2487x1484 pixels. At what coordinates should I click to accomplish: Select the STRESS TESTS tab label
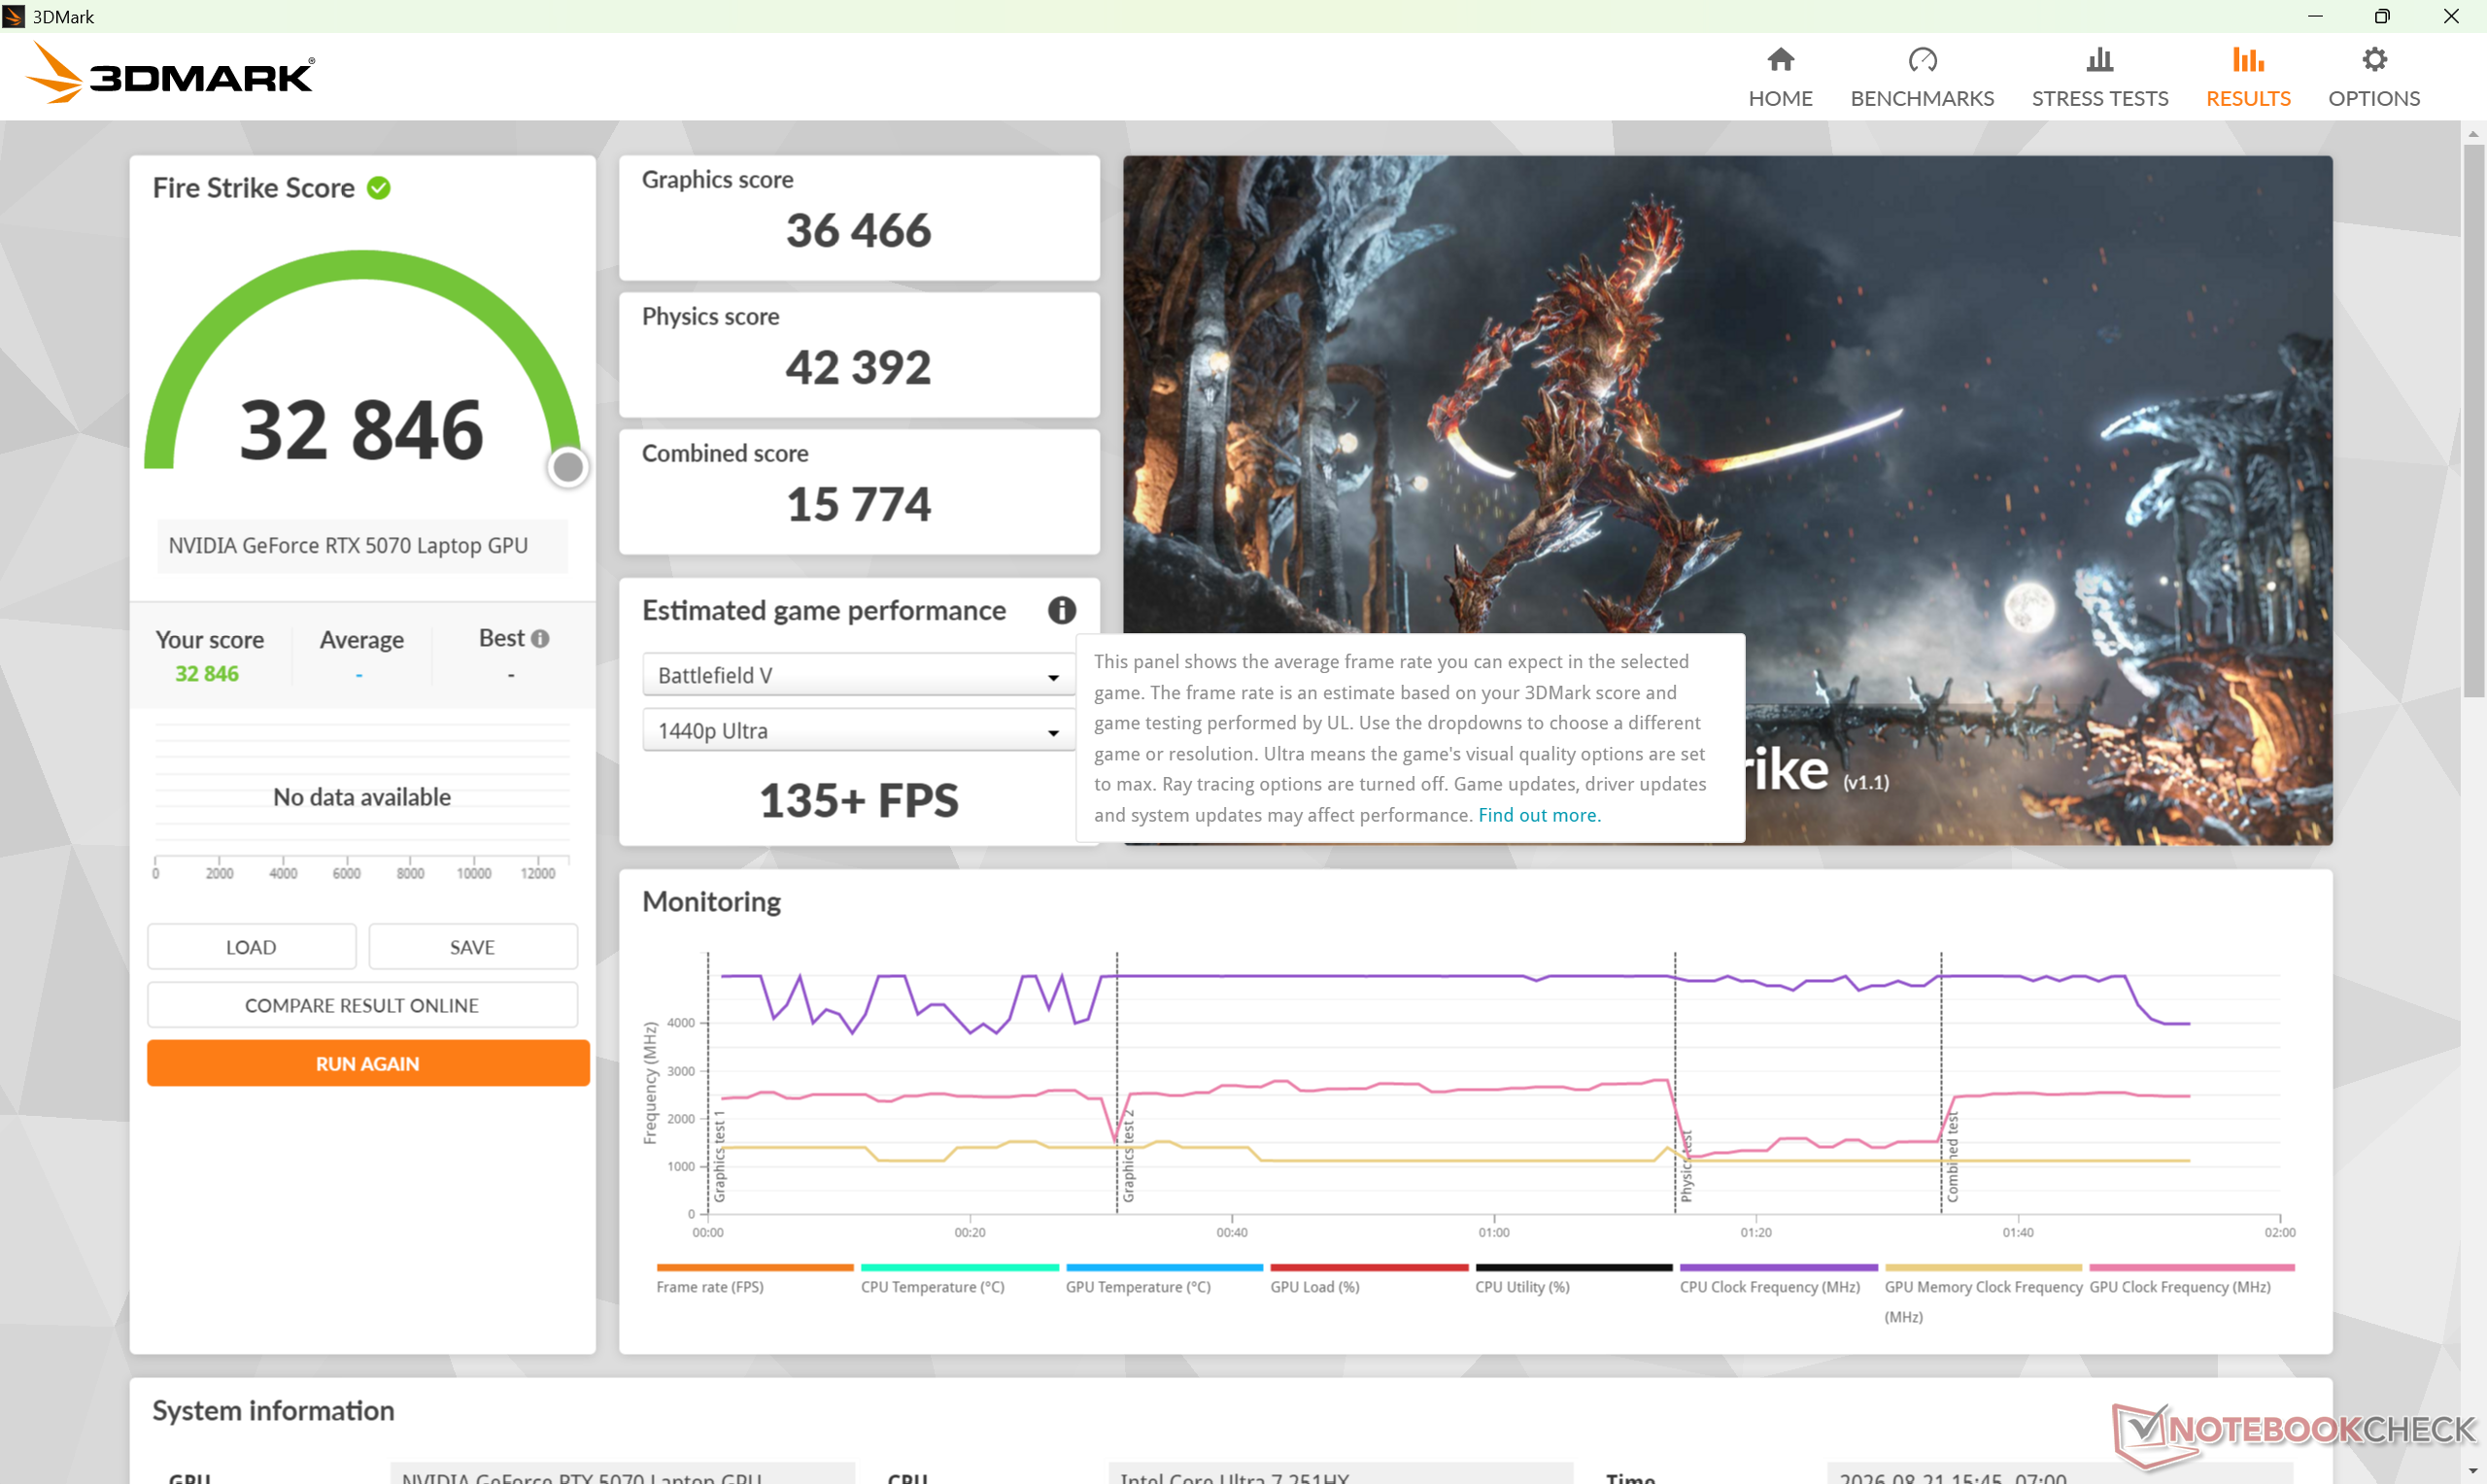[x=2099, y=98]
